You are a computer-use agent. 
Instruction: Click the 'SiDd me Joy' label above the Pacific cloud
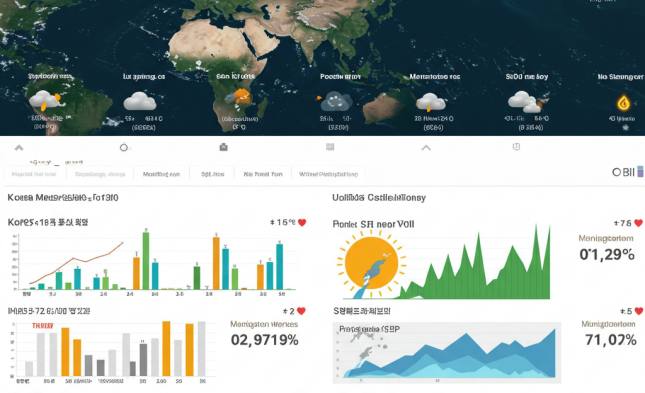coord(527,77)
